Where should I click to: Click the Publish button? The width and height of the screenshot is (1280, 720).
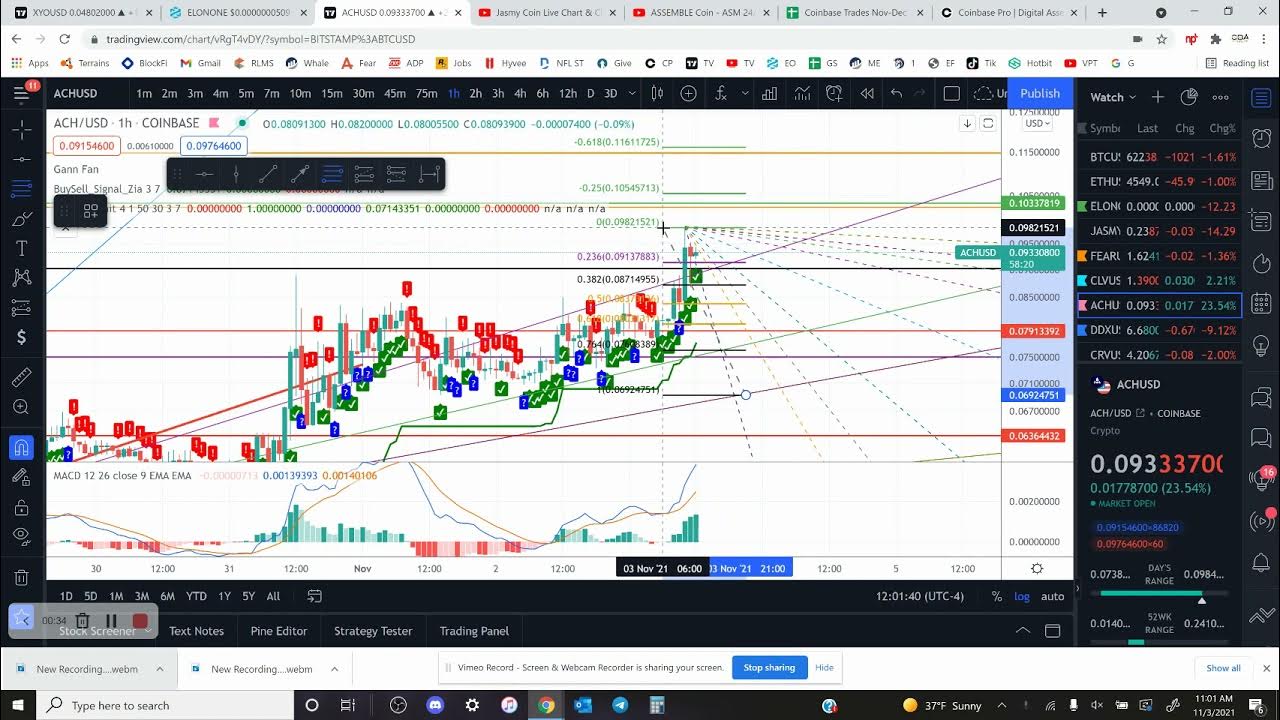coord(1040,94)
